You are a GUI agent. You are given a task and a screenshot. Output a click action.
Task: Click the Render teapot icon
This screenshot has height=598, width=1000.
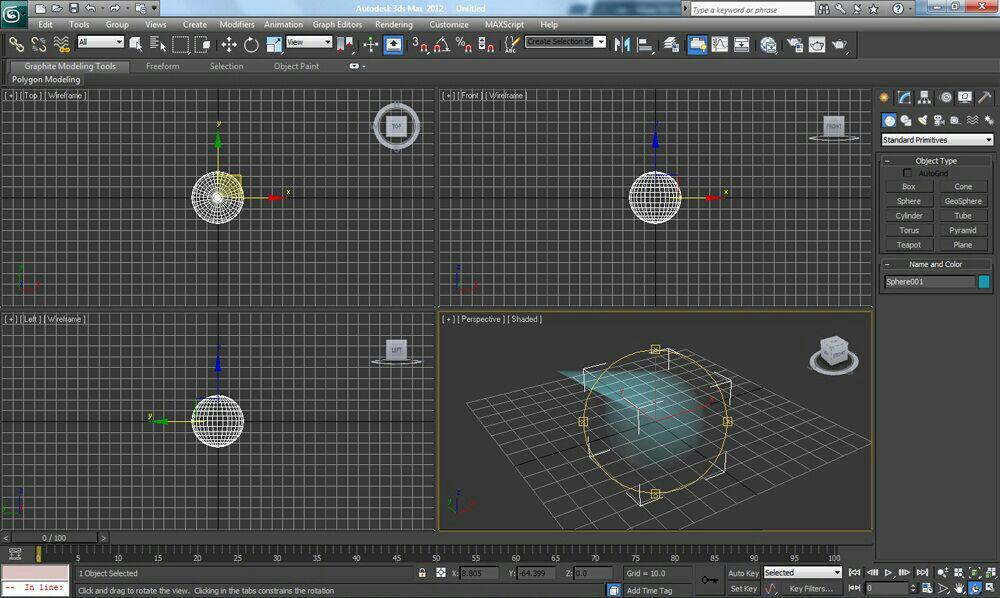(840, 44)
